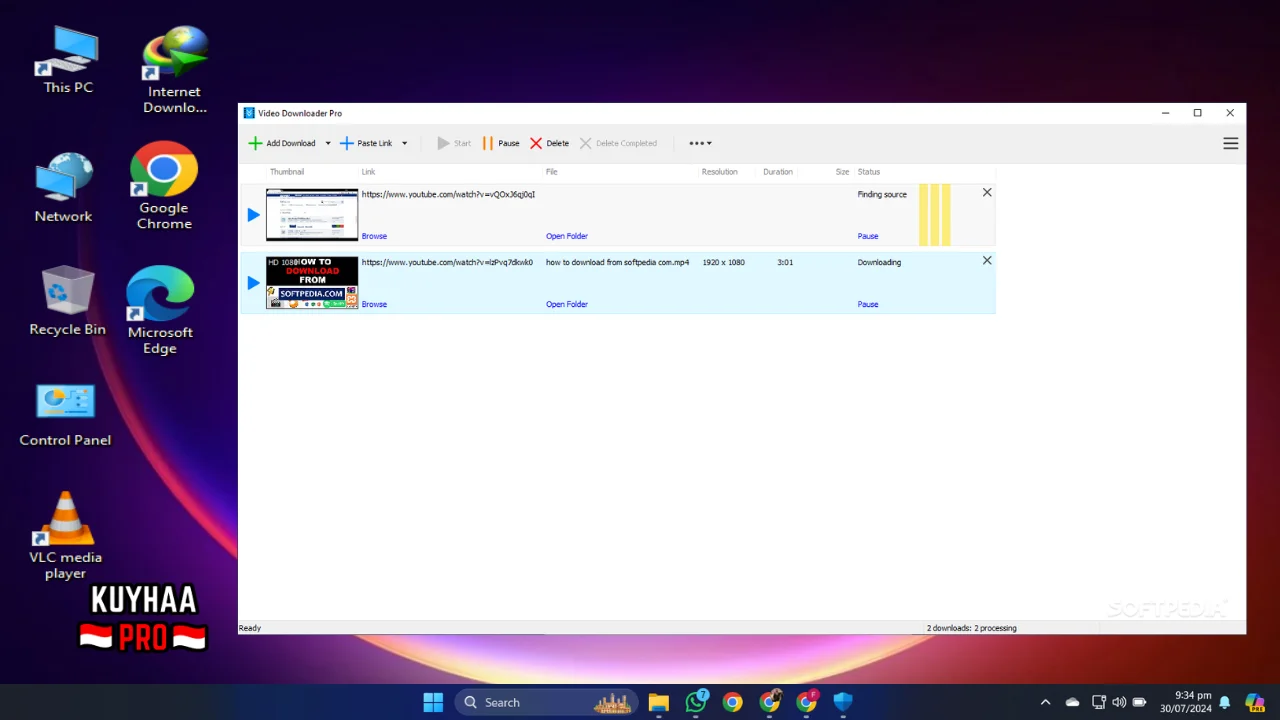Click the volume speaker tray icon
1280x720 pixels.
click(1119, 702)
